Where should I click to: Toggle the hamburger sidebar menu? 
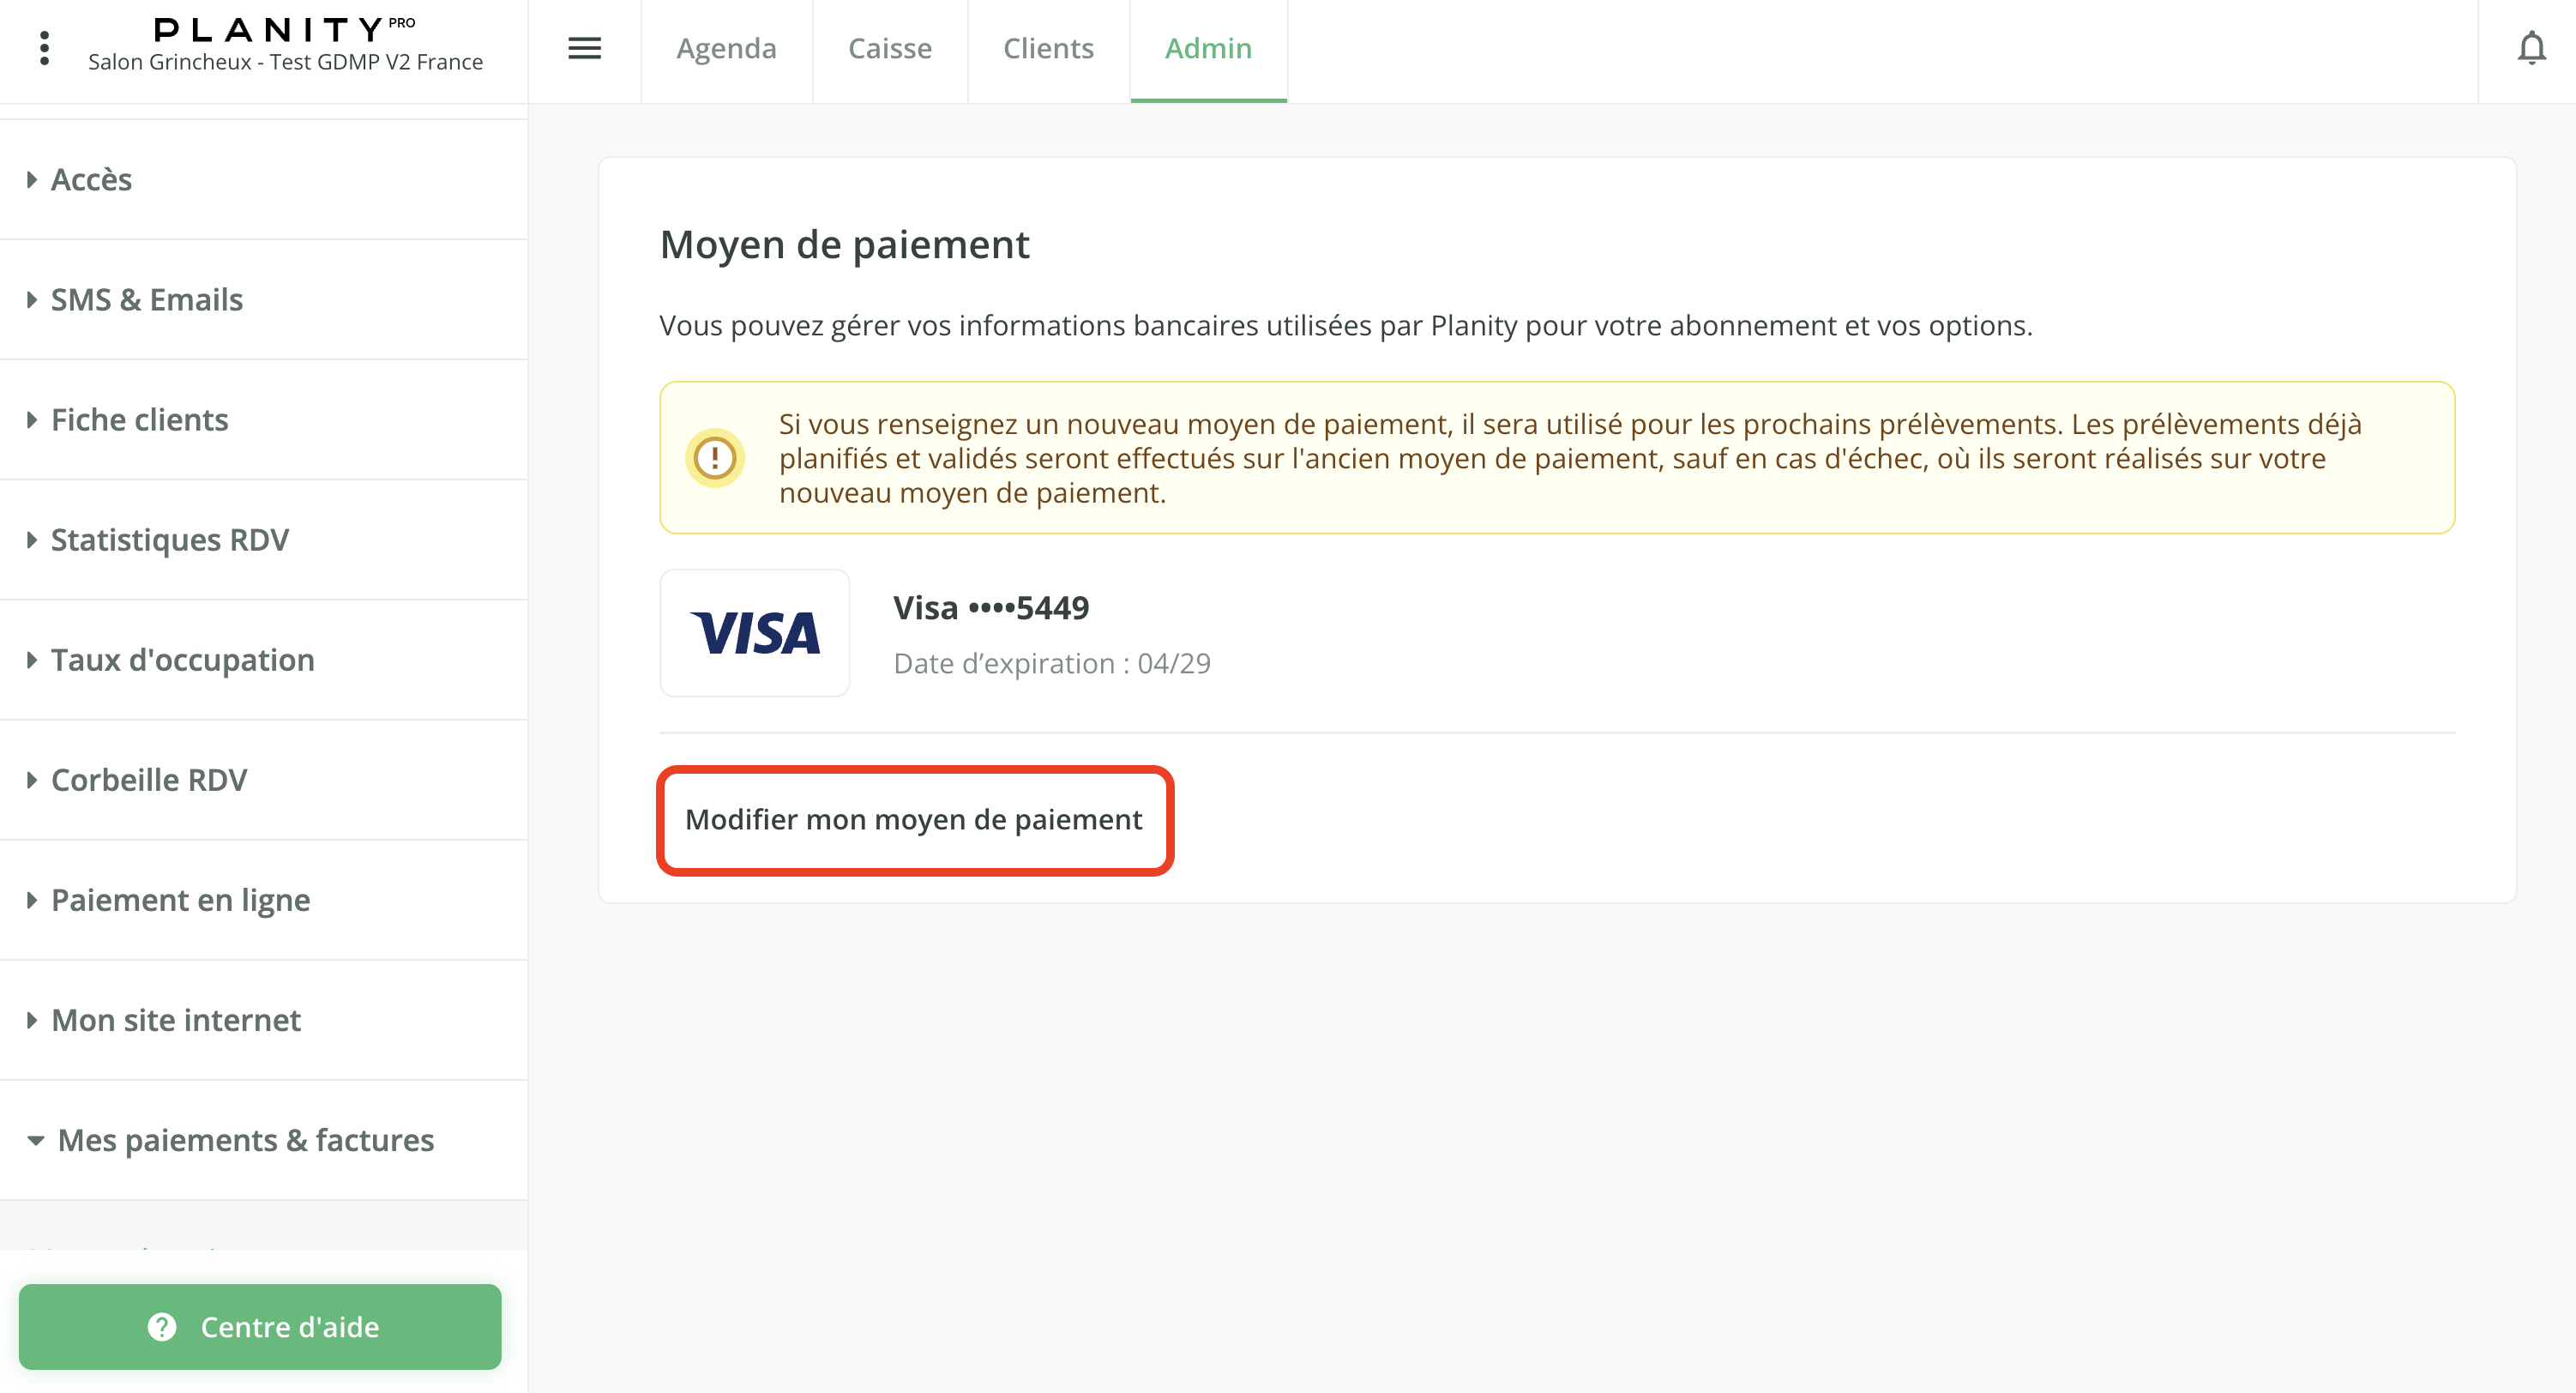(584, 48)
